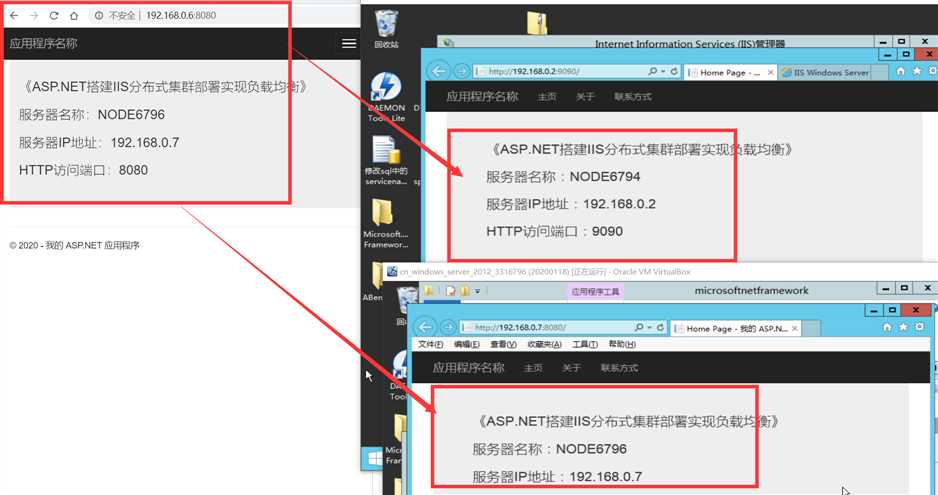Viewport: 938px width, 495px height.
Task: Switch to the 'IIS Windows Server' tab
Action: pos(826,72)
